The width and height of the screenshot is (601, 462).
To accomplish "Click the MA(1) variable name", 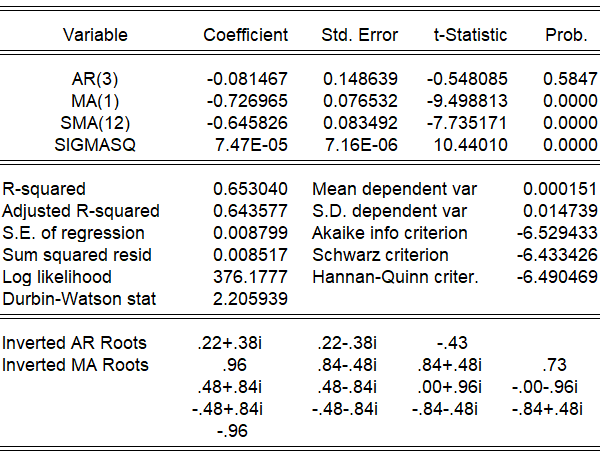I will tap(95, 101).
